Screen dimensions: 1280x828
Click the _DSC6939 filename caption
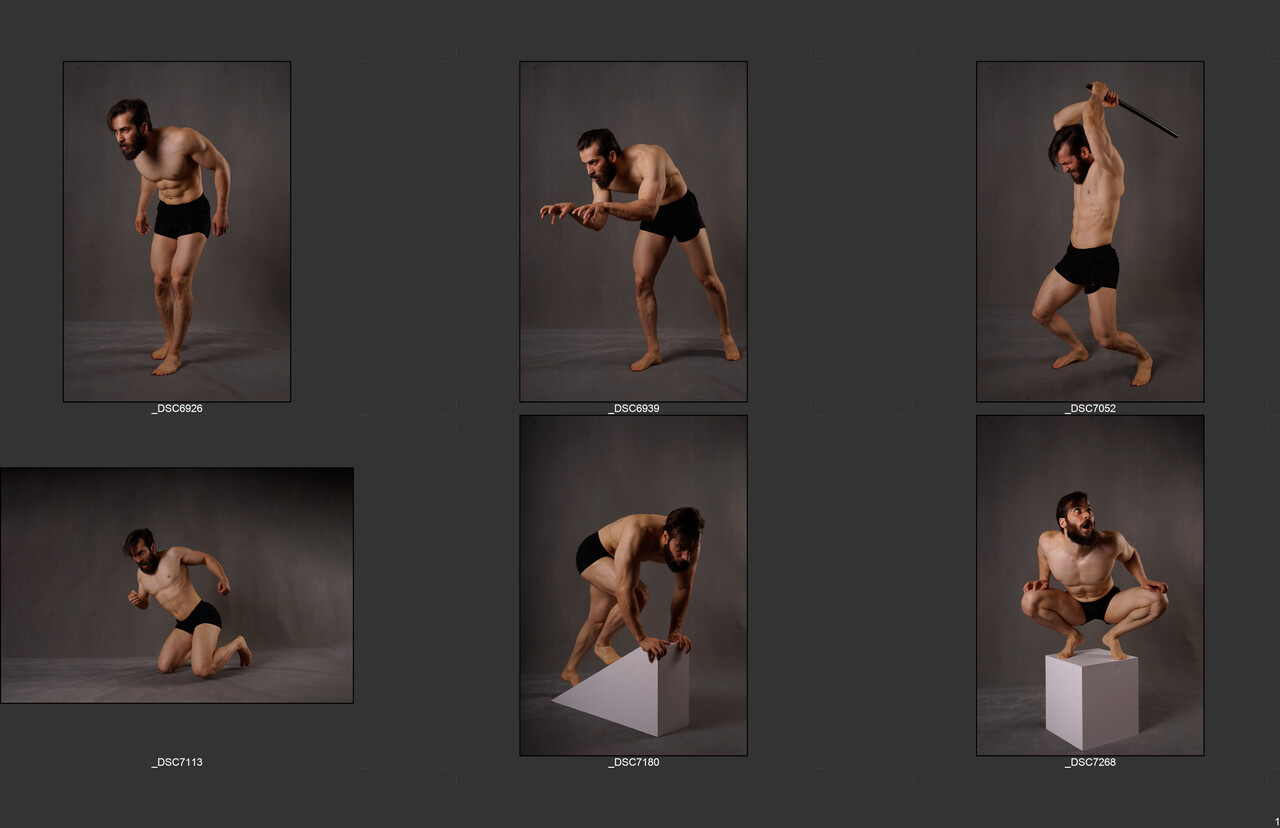point(633,409)
